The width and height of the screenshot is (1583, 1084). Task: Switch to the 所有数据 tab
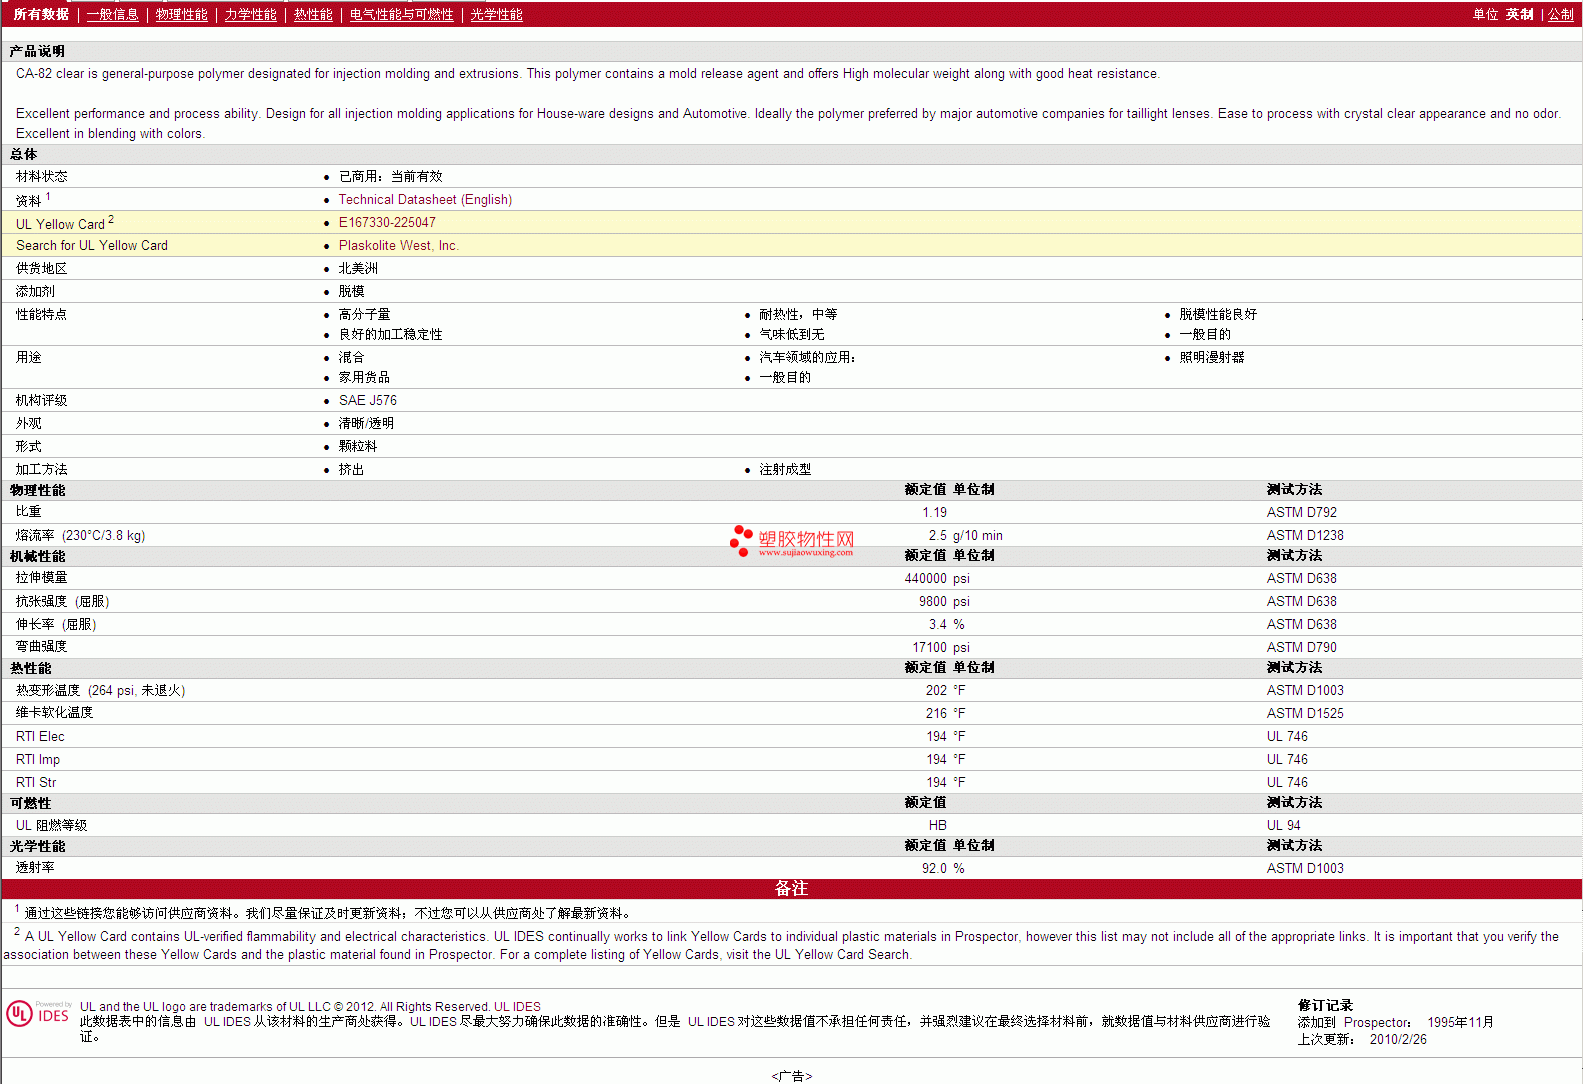coord(41,14)
